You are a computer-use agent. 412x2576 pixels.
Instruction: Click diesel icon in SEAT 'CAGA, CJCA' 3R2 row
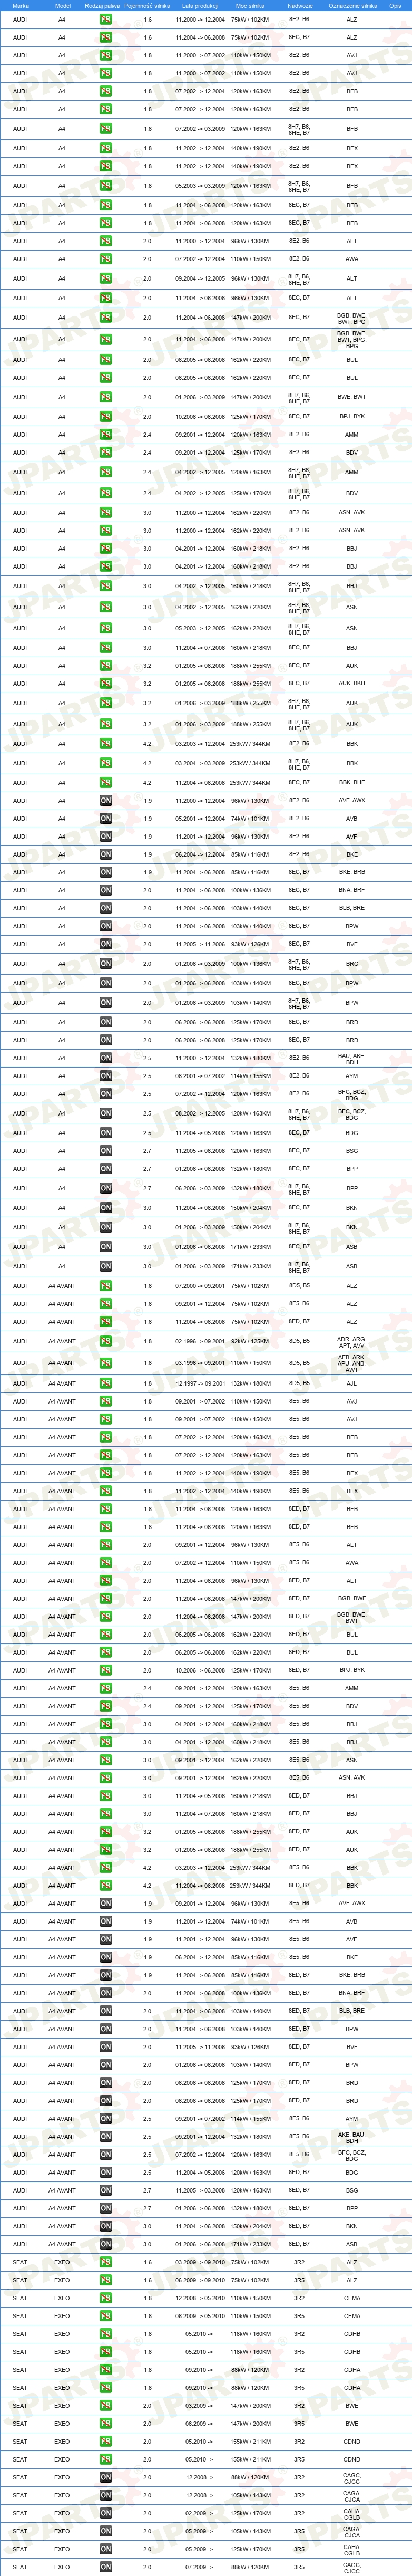tap(106, 2496)
